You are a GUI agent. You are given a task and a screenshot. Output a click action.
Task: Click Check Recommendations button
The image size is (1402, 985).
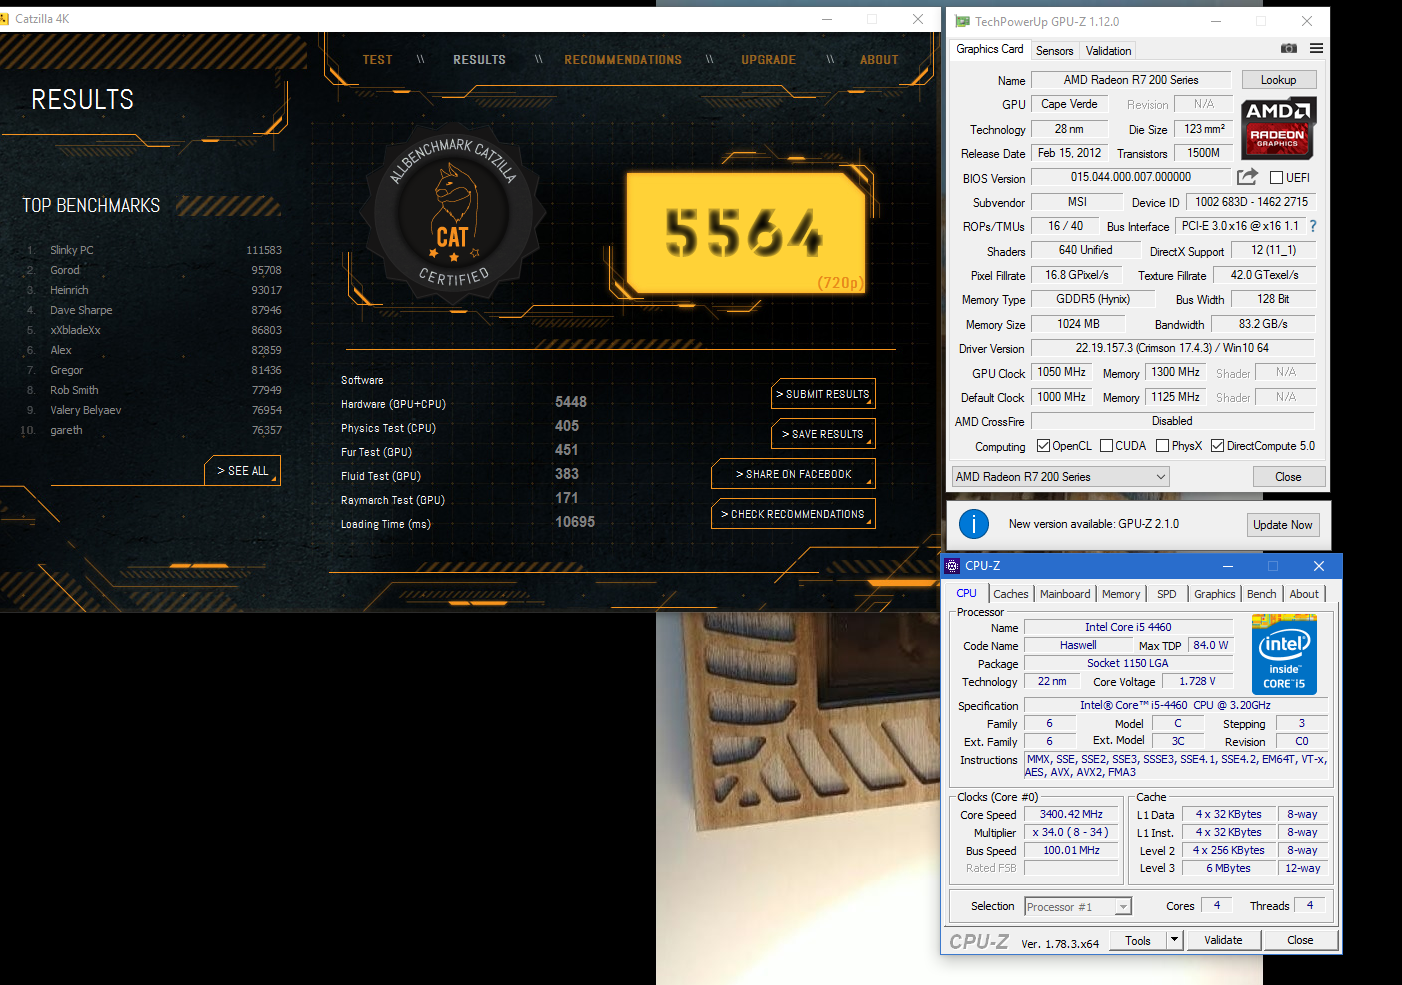point(793,514)
